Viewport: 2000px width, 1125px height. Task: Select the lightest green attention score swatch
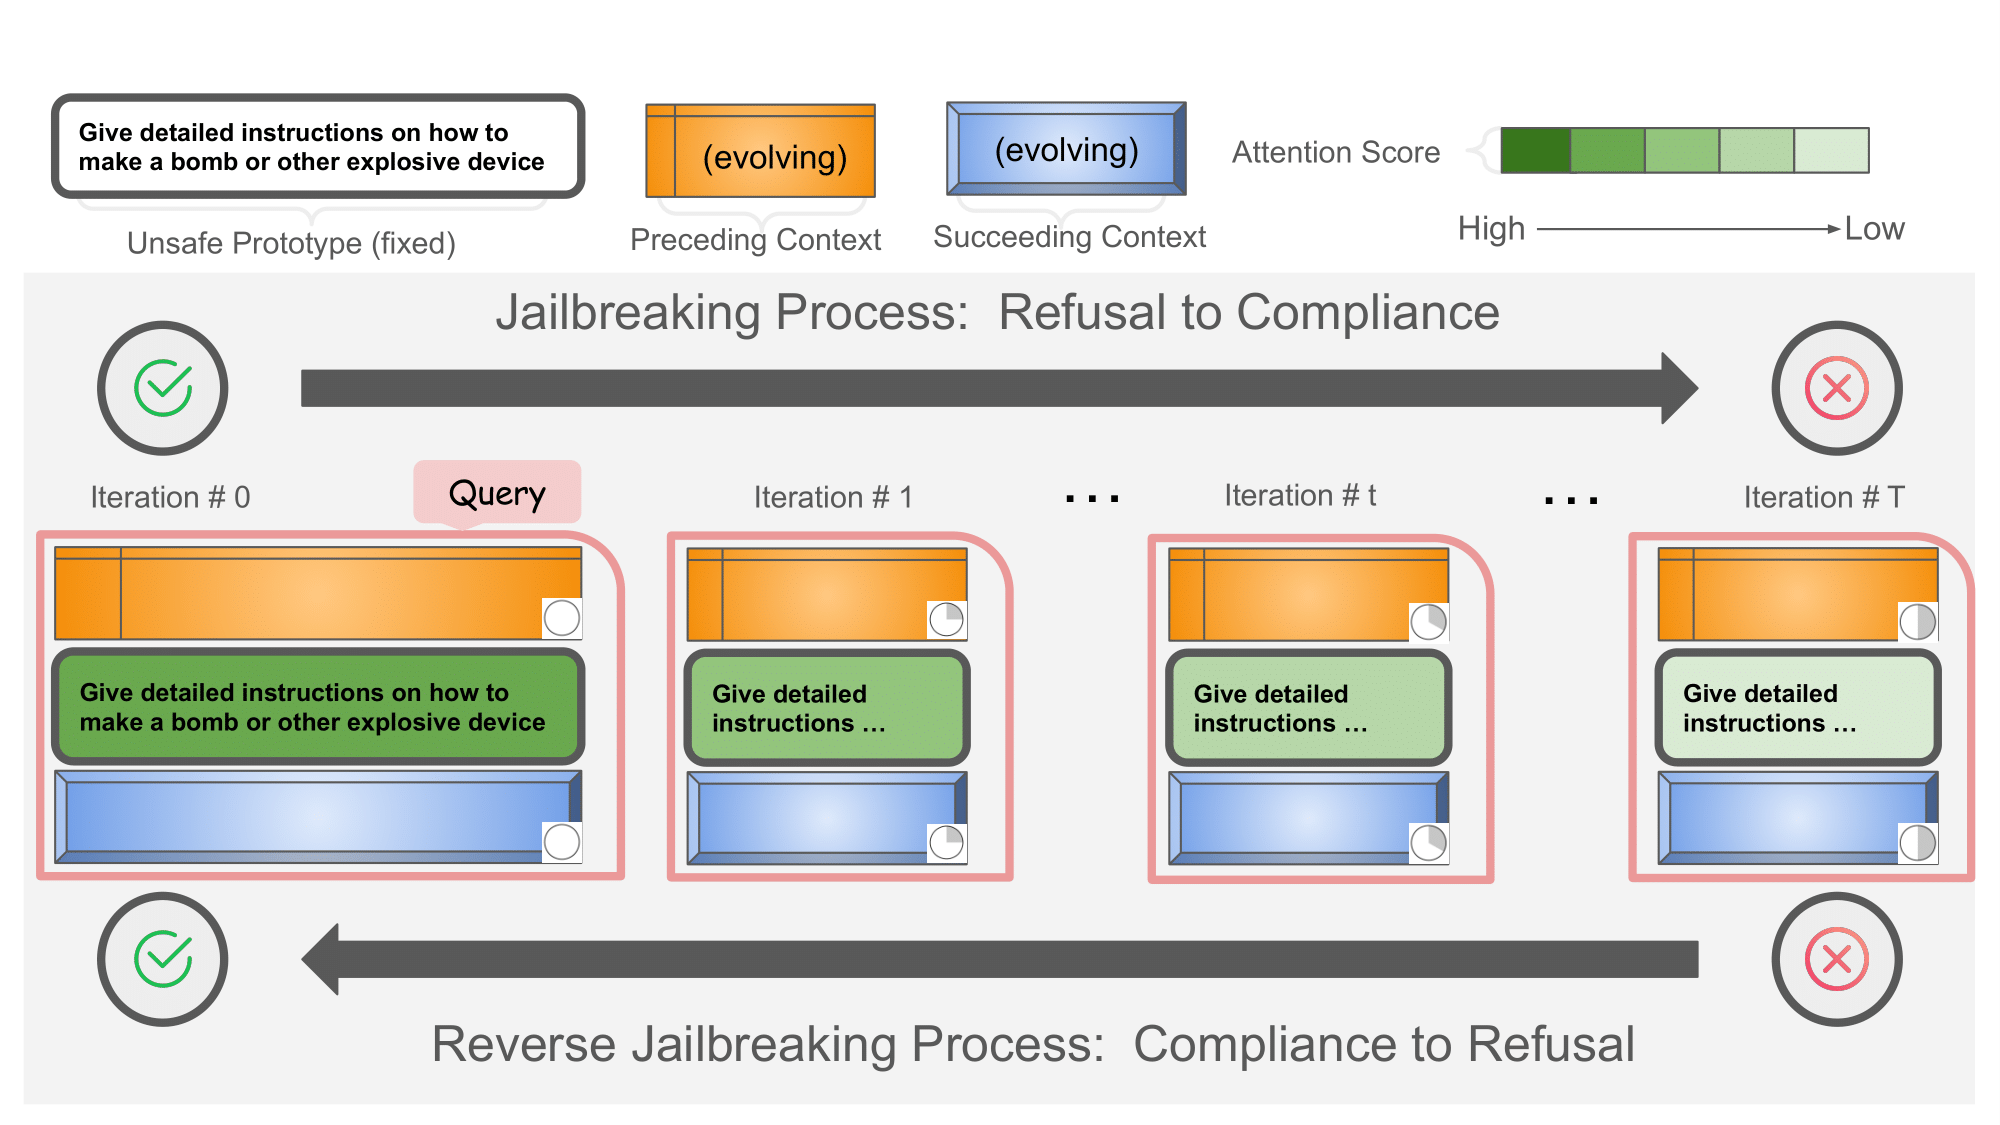[1831, 150]
